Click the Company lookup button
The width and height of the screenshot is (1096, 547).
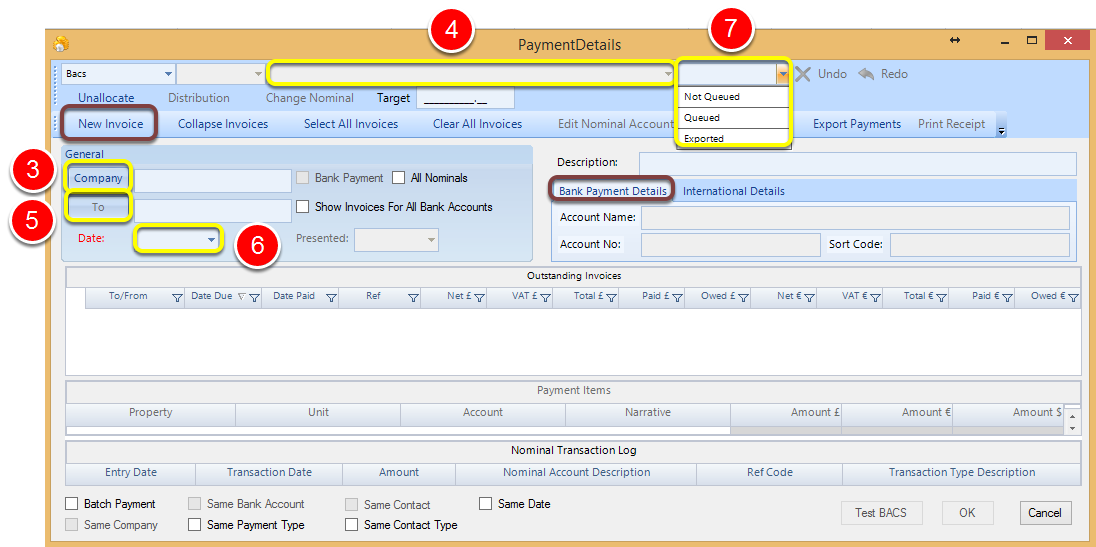tap(99, 178)
